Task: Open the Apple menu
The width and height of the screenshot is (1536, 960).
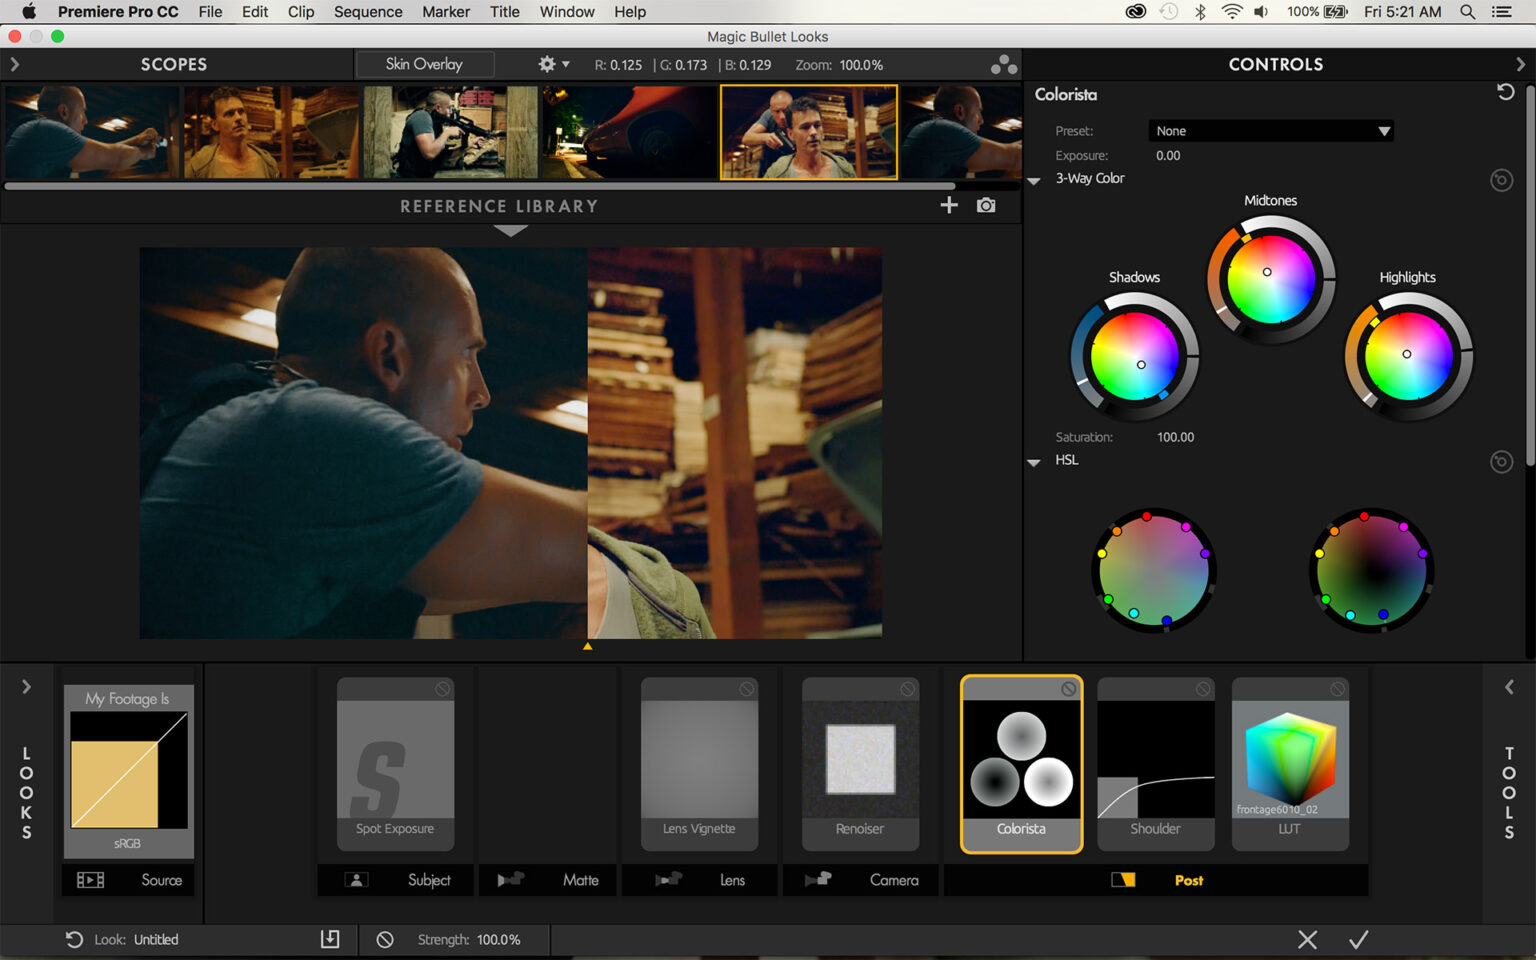Action: [x=28, y=12]
